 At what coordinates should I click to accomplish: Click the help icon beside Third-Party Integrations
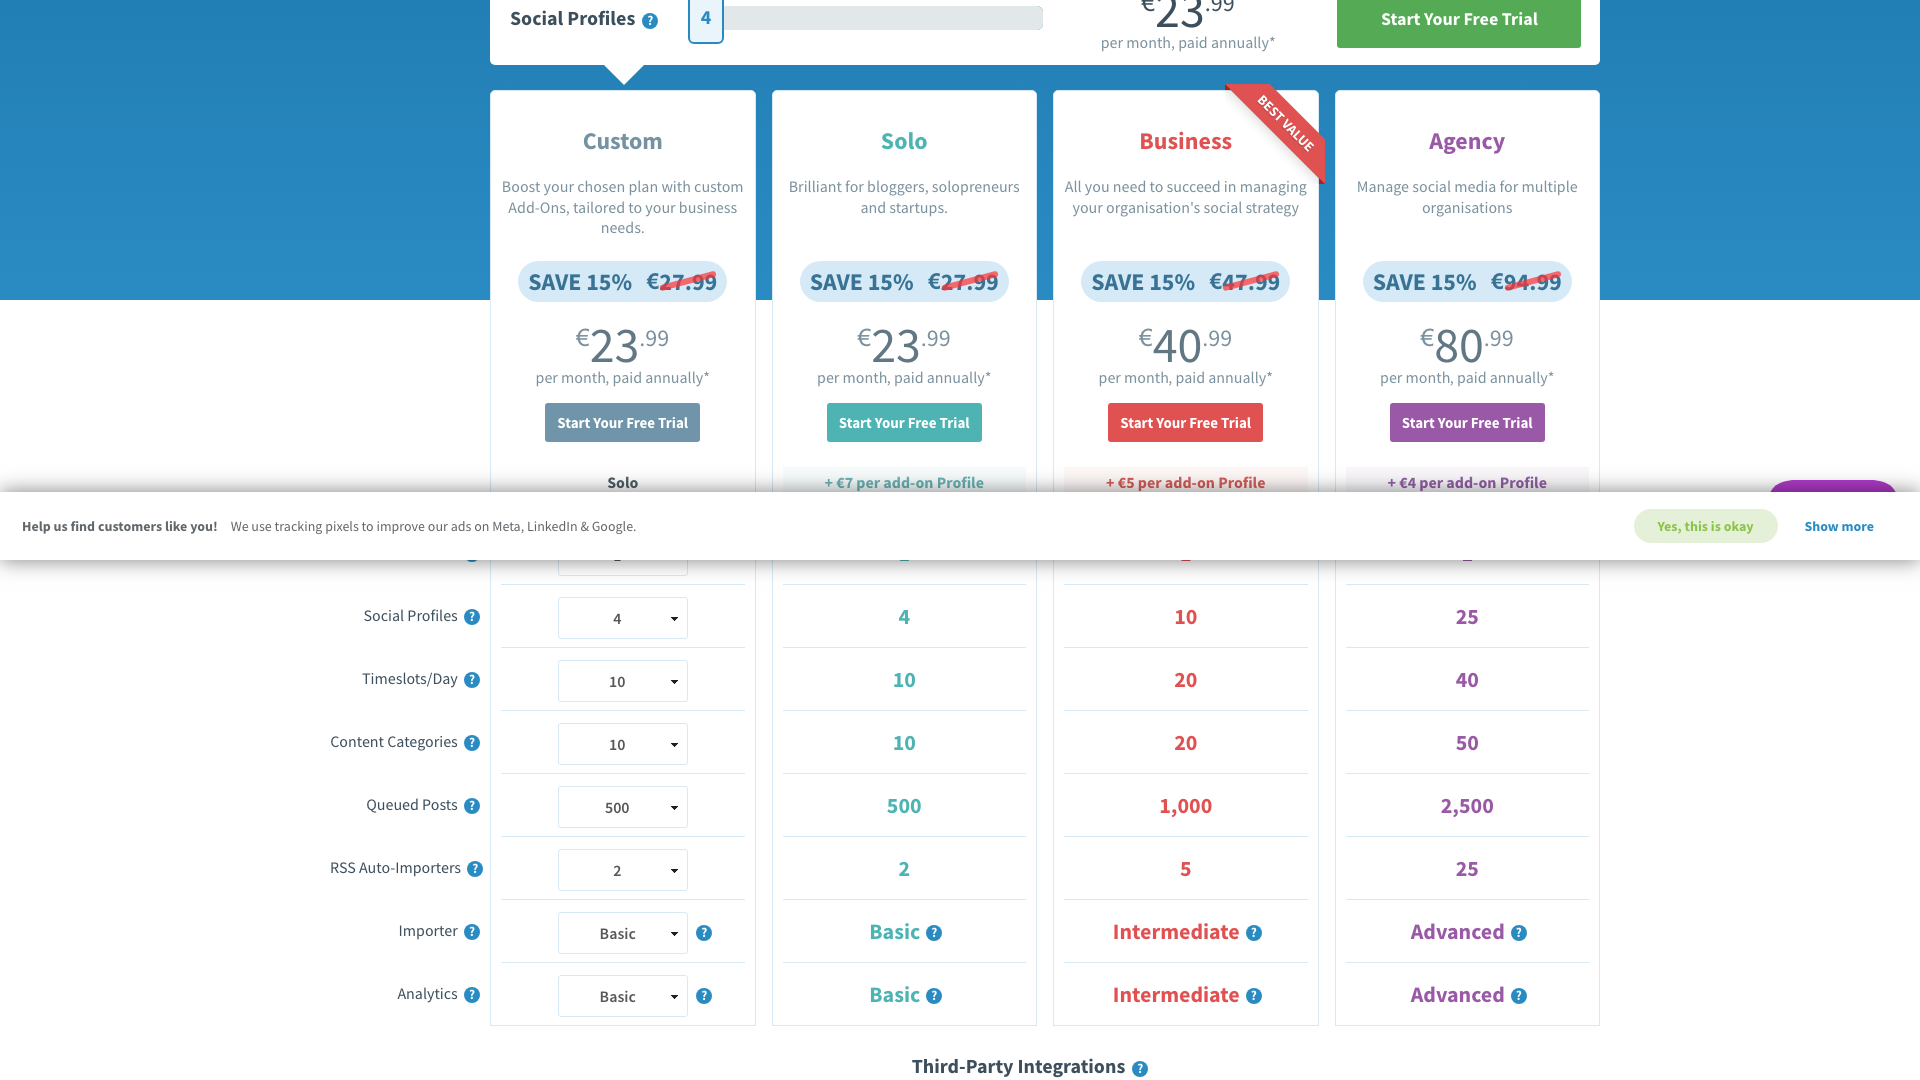pos(1140,1067)
